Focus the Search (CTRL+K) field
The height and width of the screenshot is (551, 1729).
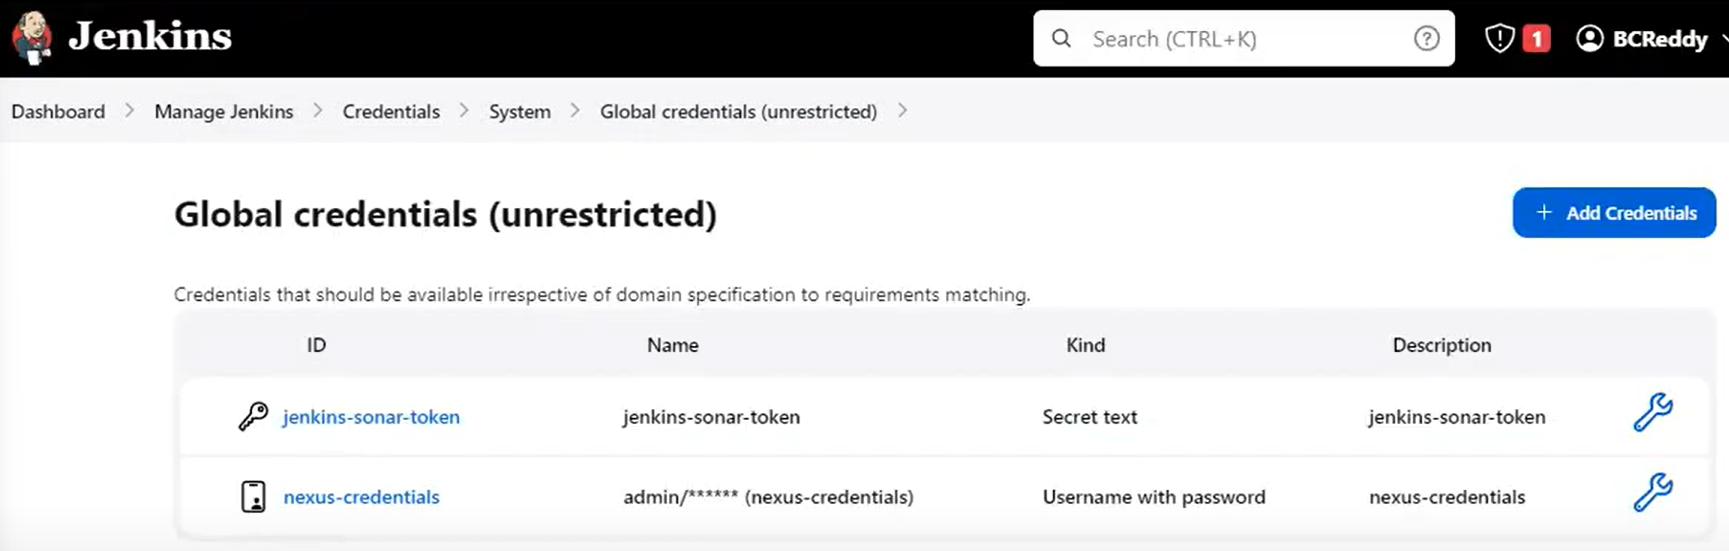(x=1240, y=39)
